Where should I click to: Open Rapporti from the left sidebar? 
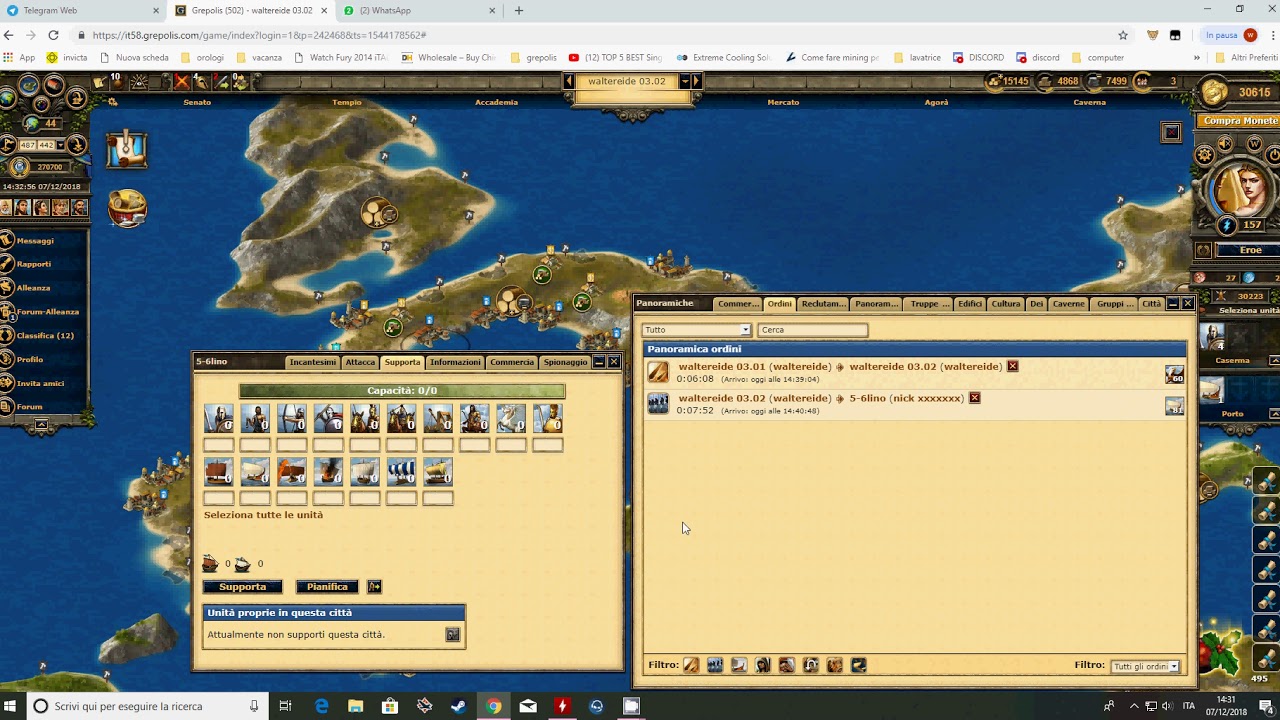click(34, 264)
